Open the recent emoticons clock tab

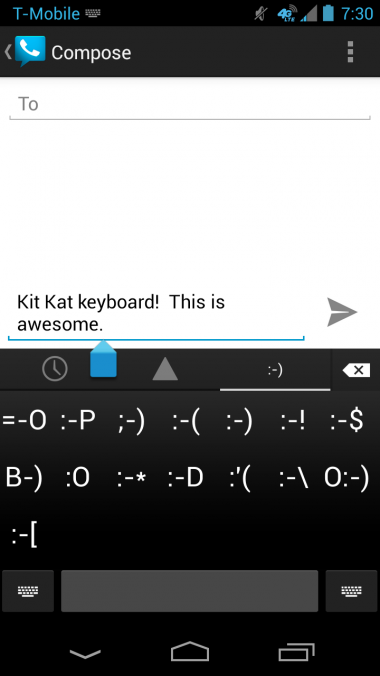pyautogui.click(x=55, y=369)
